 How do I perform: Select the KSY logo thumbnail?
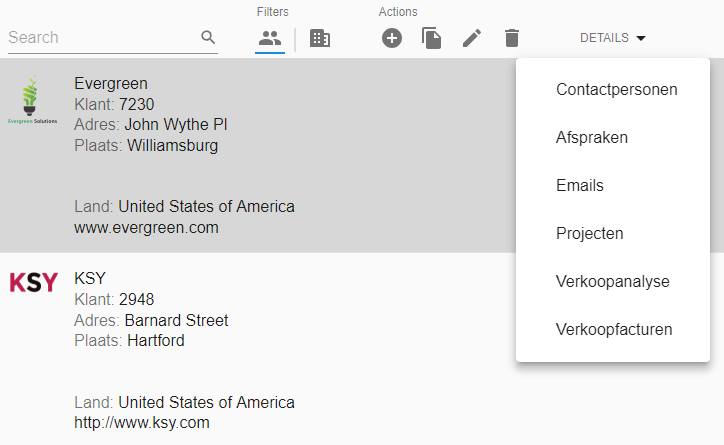(x=34, y=283)
